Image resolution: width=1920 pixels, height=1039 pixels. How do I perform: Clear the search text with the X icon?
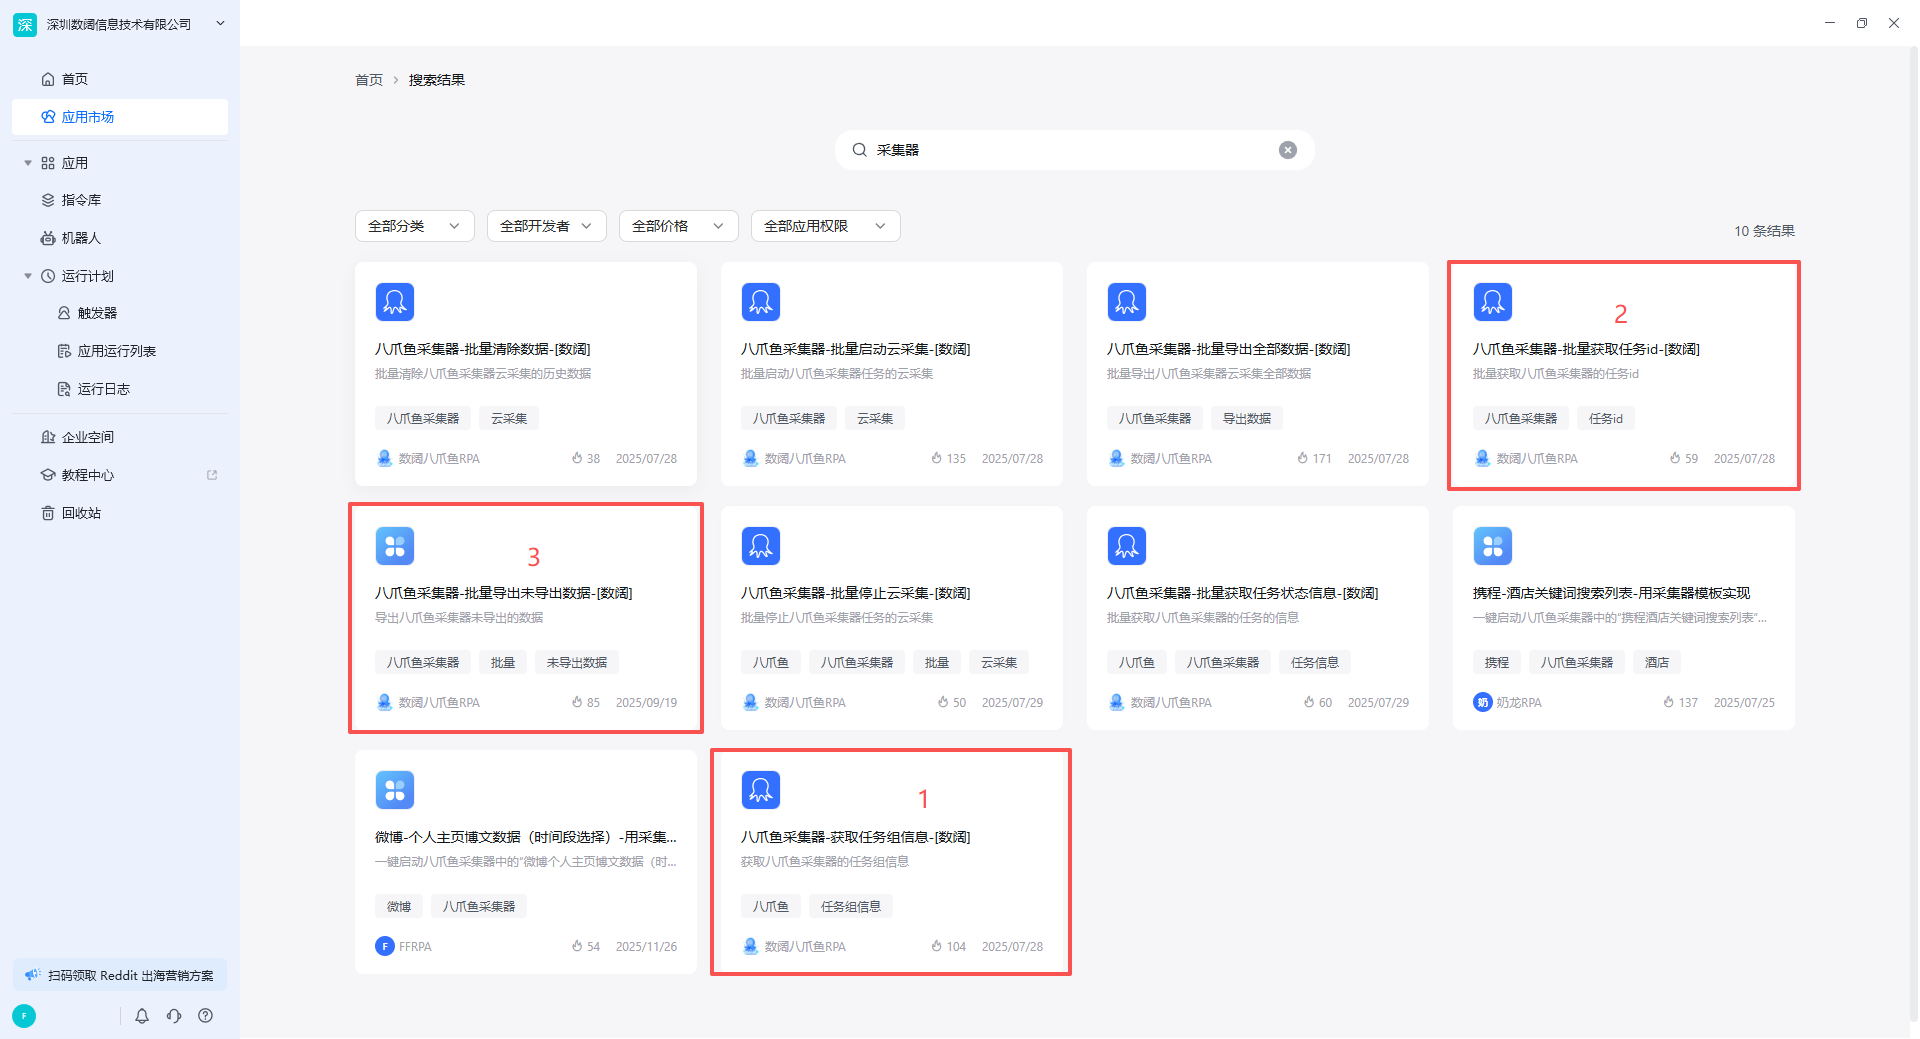(x=1288, y=150)
